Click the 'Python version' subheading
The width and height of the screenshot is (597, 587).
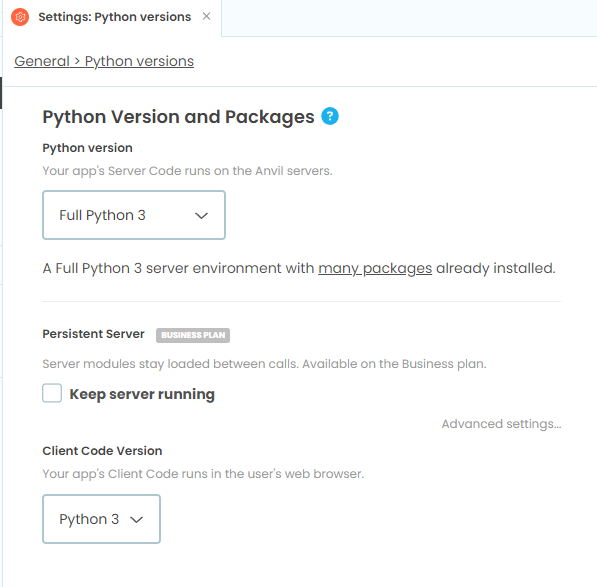click(x=87, y=148)
